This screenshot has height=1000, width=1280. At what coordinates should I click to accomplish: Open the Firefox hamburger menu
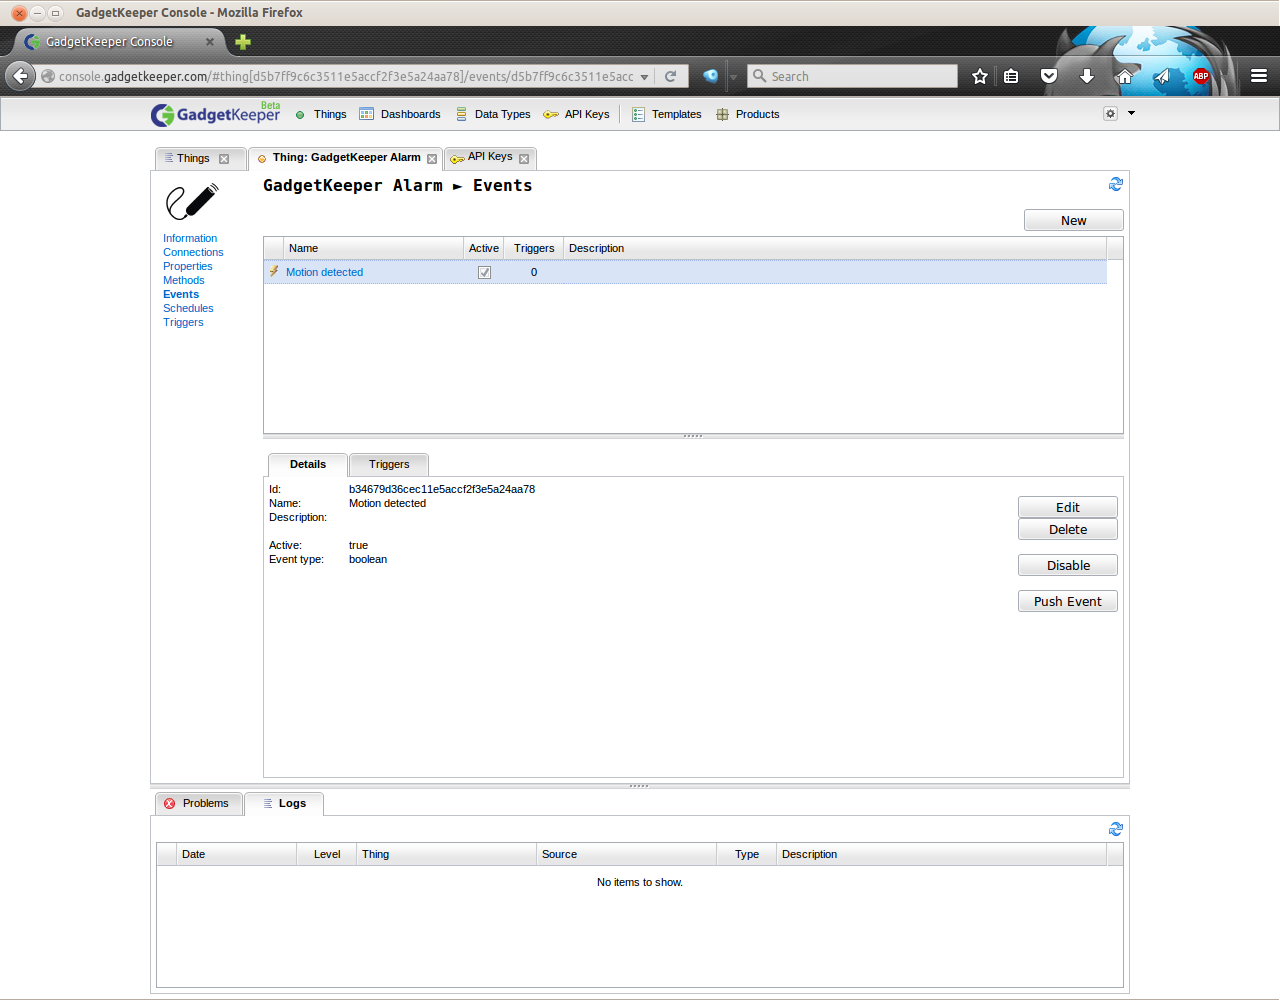click(x=1259, y=76)
